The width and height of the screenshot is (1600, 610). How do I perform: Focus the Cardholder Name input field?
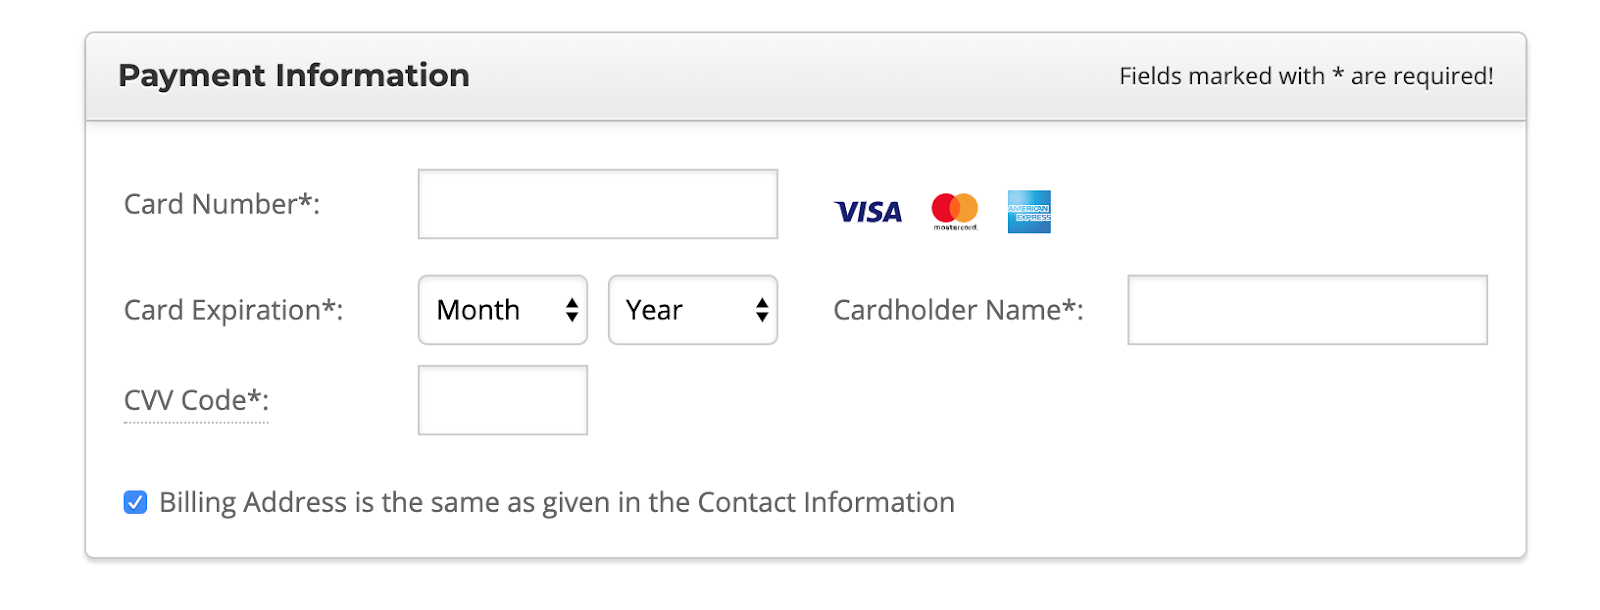pyautogui.click(x=1308, y=310)
